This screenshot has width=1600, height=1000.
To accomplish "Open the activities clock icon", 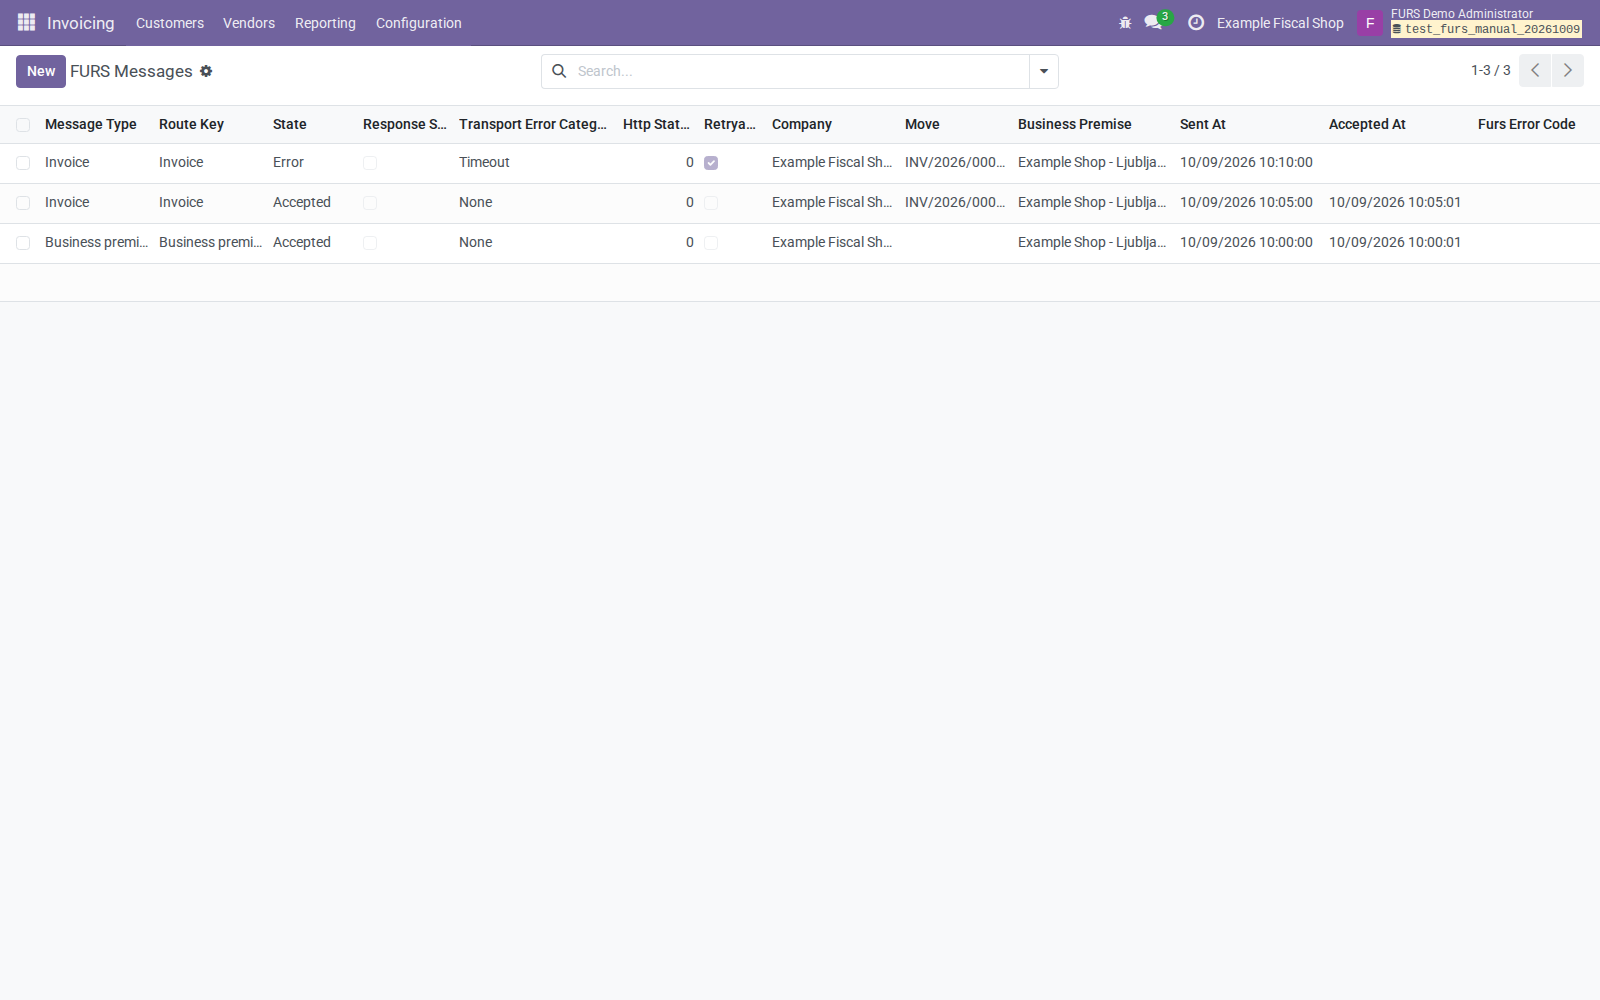I will (x=1196, y=22).
